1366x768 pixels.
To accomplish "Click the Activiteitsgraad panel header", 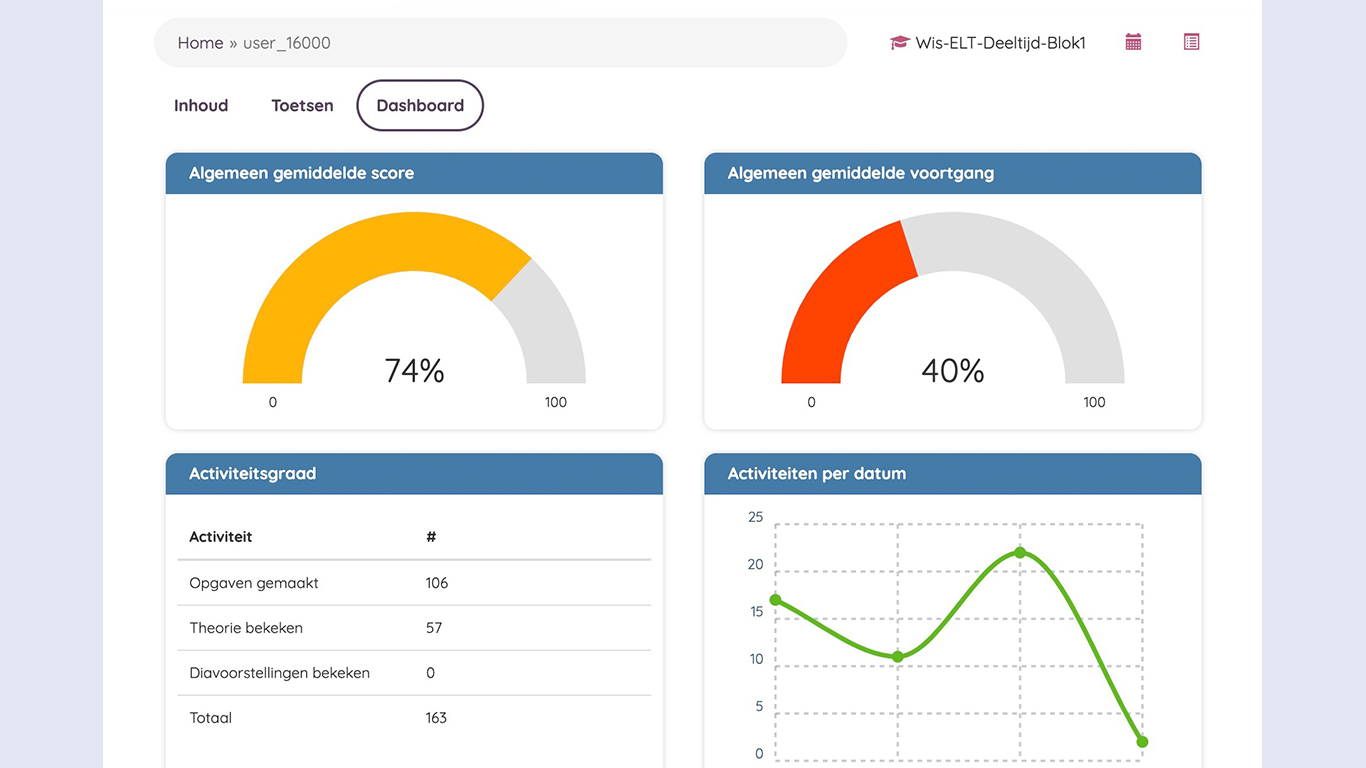I will (x=414, y=474).
